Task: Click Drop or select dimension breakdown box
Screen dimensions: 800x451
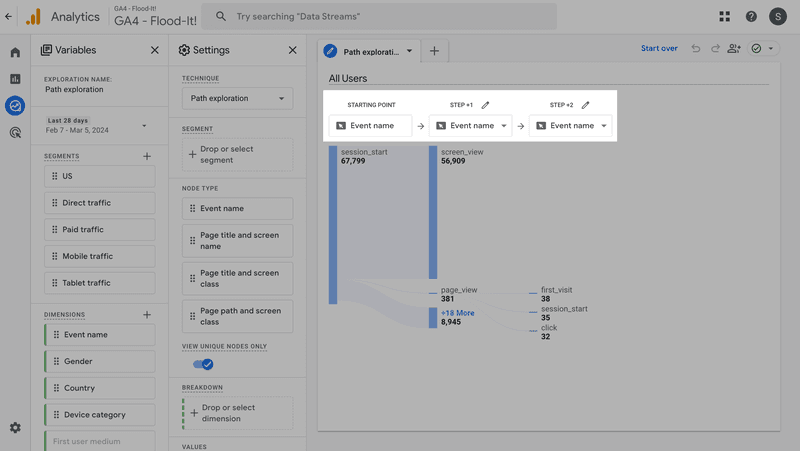Action: pyautogui.click(x=237, y=413)
